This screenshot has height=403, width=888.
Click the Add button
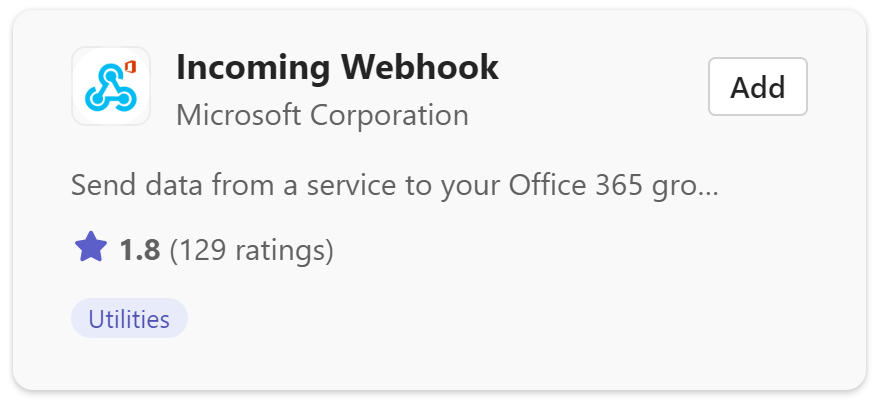757,87
